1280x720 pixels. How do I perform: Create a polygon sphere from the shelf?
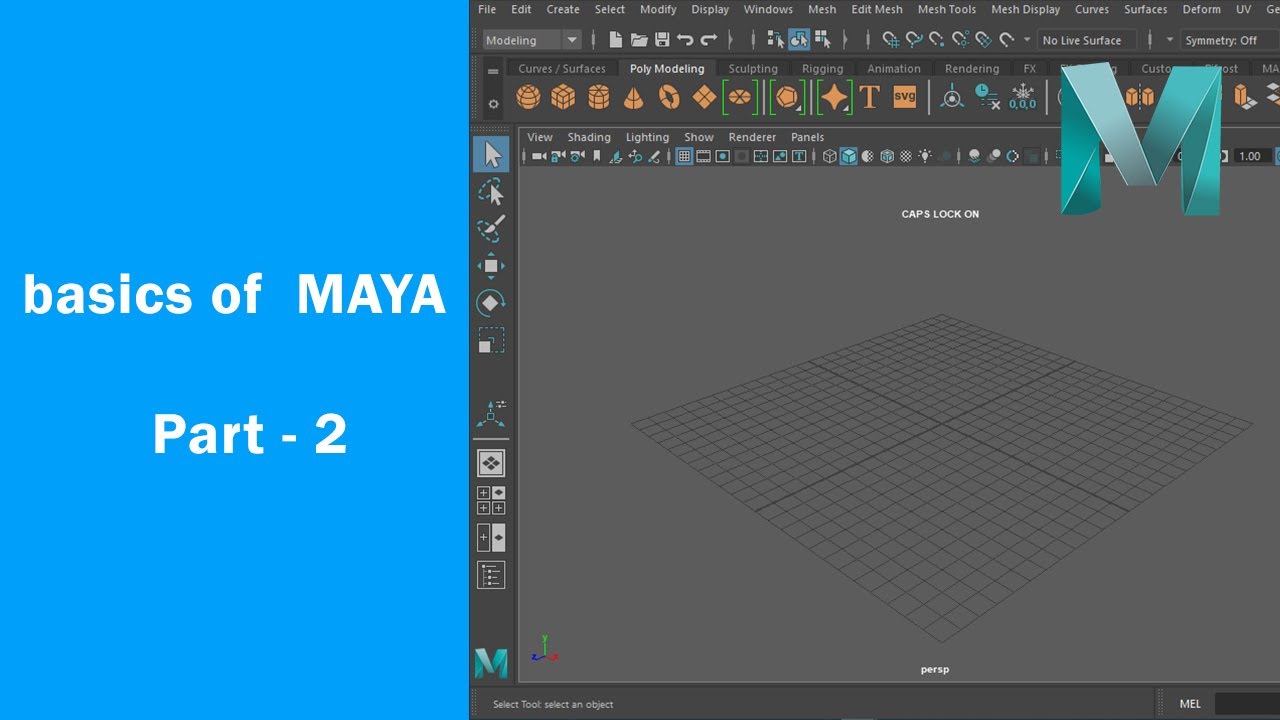[x=528, y=97]
